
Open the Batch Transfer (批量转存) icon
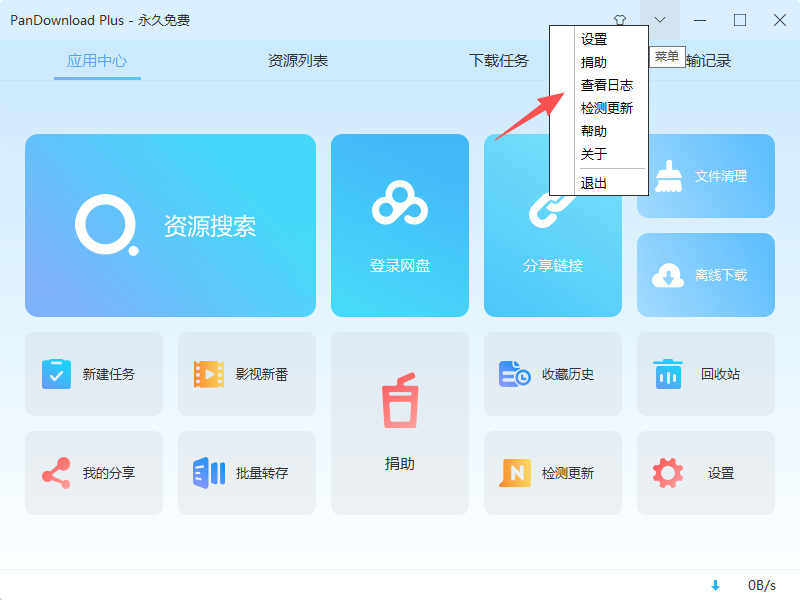[x=207, y=472]
